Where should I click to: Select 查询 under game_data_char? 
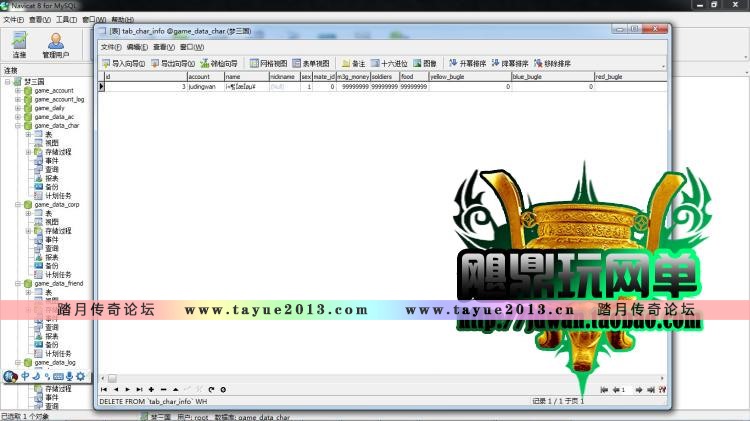pyautogui.click(x=52, y=169)
